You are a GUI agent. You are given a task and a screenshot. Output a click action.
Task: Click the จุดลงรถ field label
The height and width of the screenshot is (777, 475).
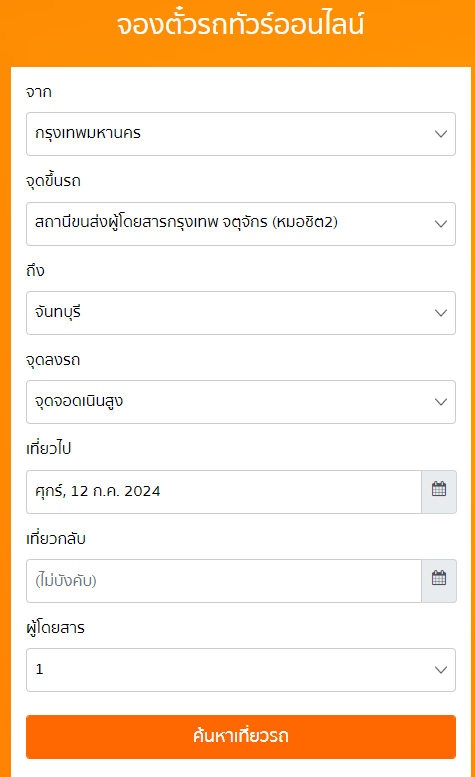[x=53, y=360]
